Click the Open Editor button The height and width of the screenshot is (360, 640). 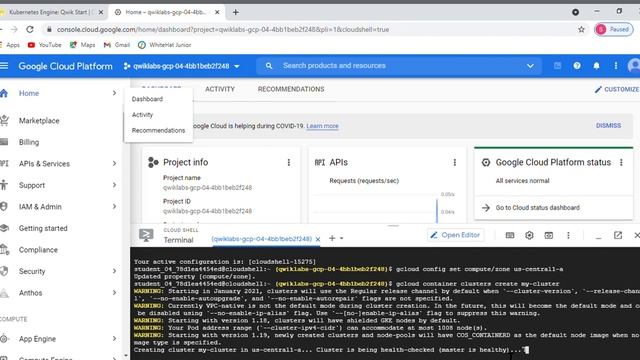[456, 235]
